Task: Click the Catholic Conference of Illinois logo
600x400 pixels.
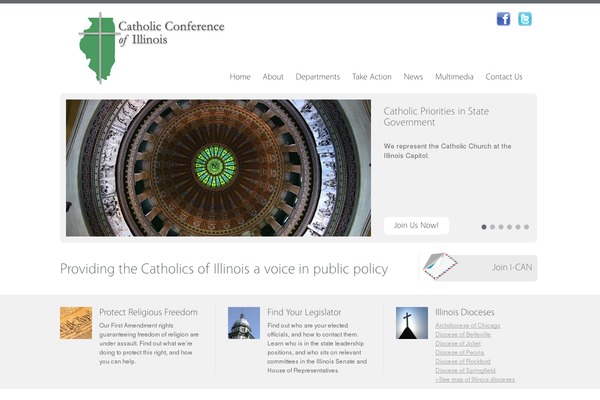Action: click(152, 47)
